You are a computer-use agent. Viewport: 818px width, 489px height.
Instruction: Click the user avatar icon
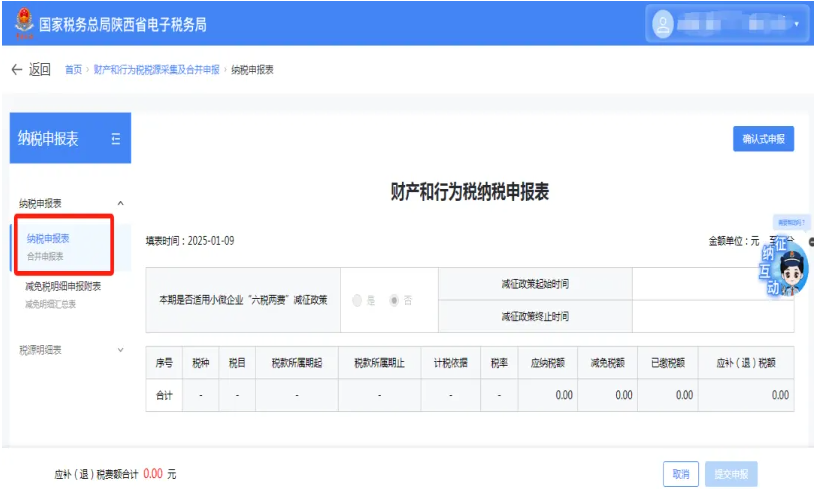pos(666,23)
